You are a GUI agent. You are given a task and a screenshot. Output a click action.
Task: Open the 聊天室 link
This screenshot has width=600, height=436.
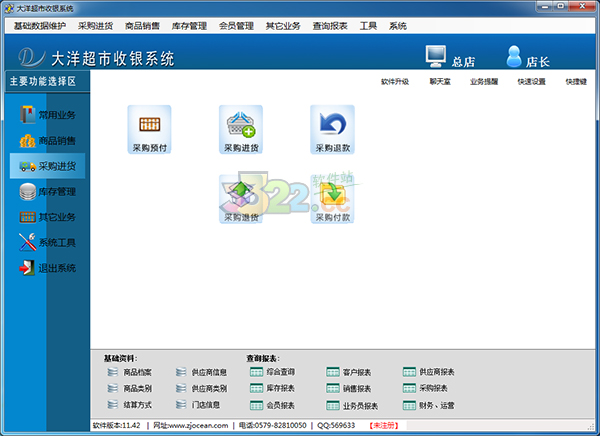[x=440, y=82]
